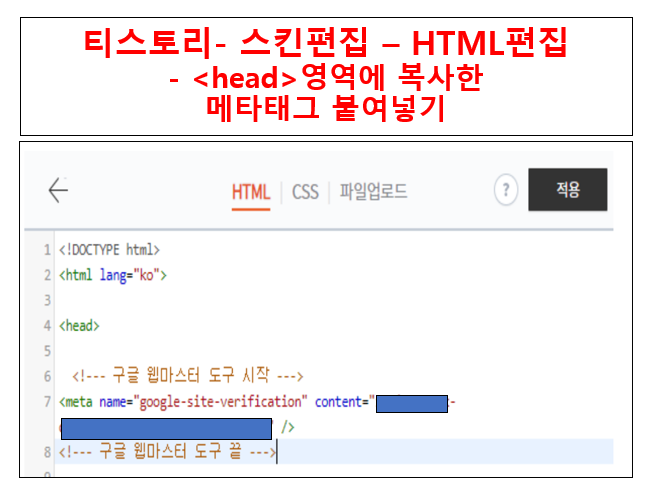
Task: Select the 구글 웹마스터 도구 끝 comment
Action: click(167, 452)
